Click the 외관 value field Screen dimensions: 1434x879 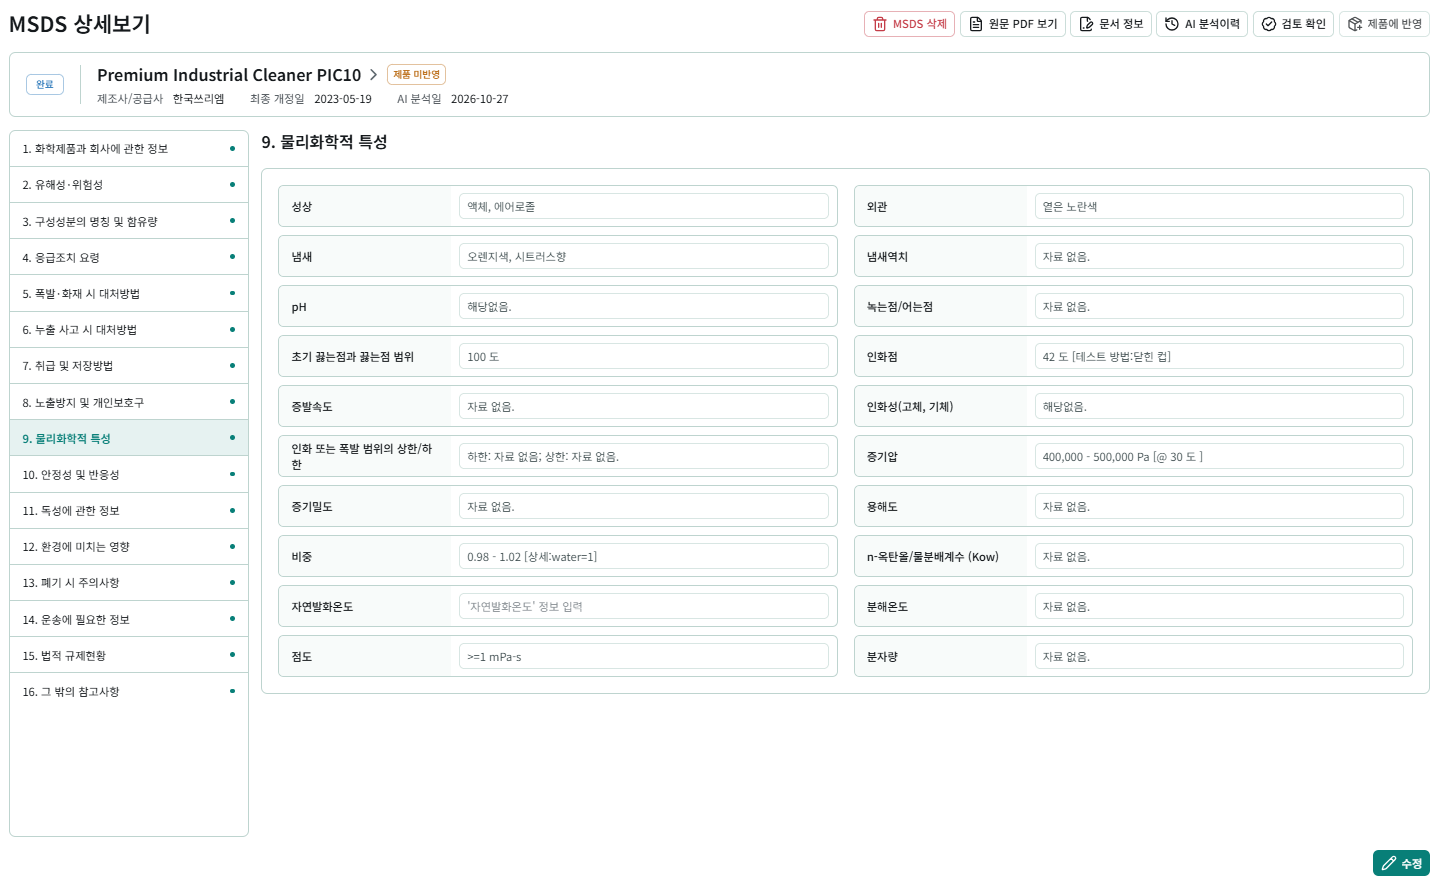(1219, 206)
